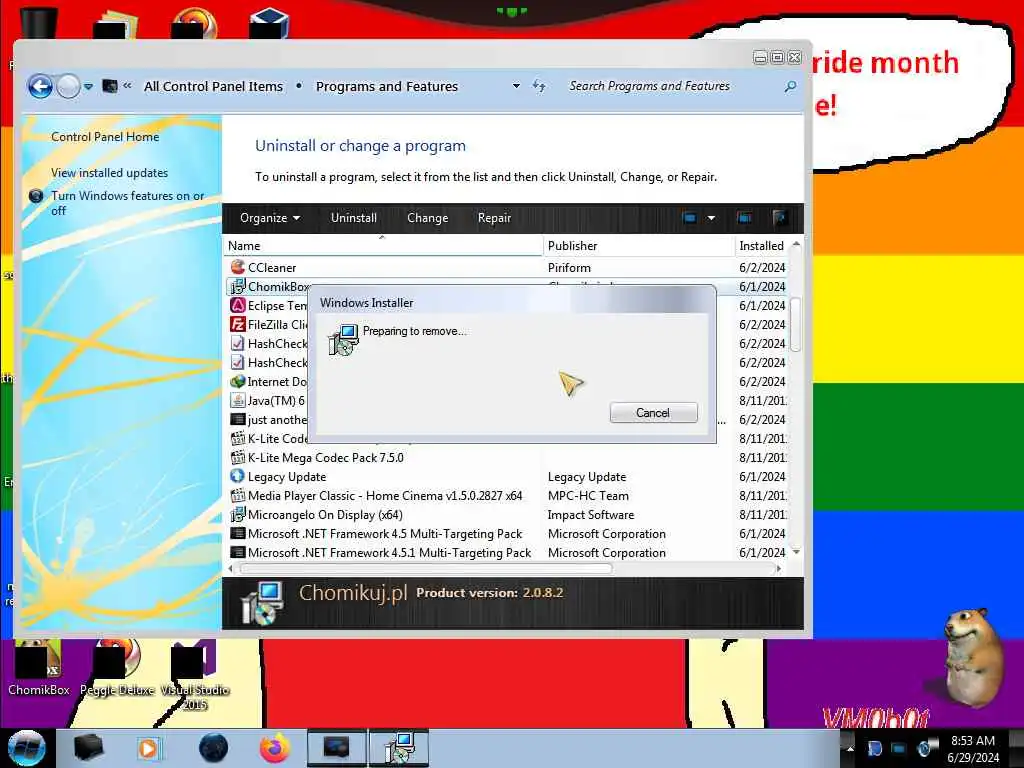Open the Windows Start orb
Viewport: 1024px width, 768px height.
[x=26, y=748]
